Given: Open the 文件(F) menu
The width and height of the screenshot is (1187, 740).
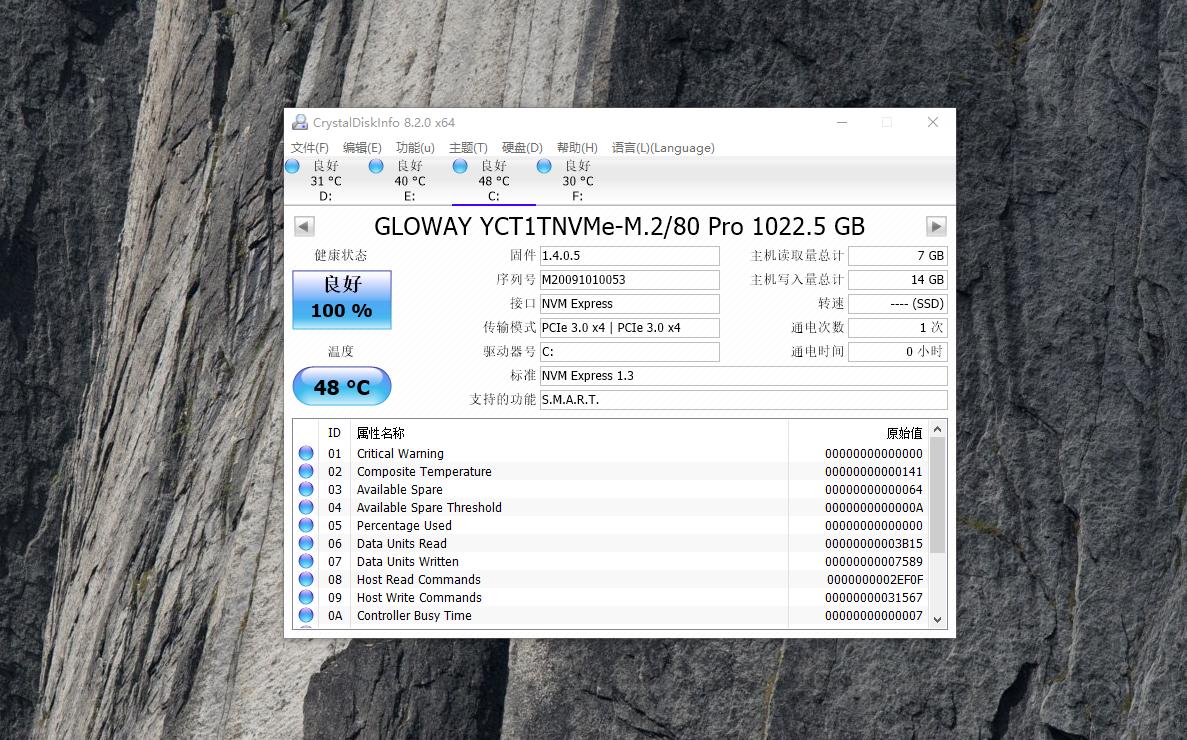Looking at the screenshot, I should point(310,148).
